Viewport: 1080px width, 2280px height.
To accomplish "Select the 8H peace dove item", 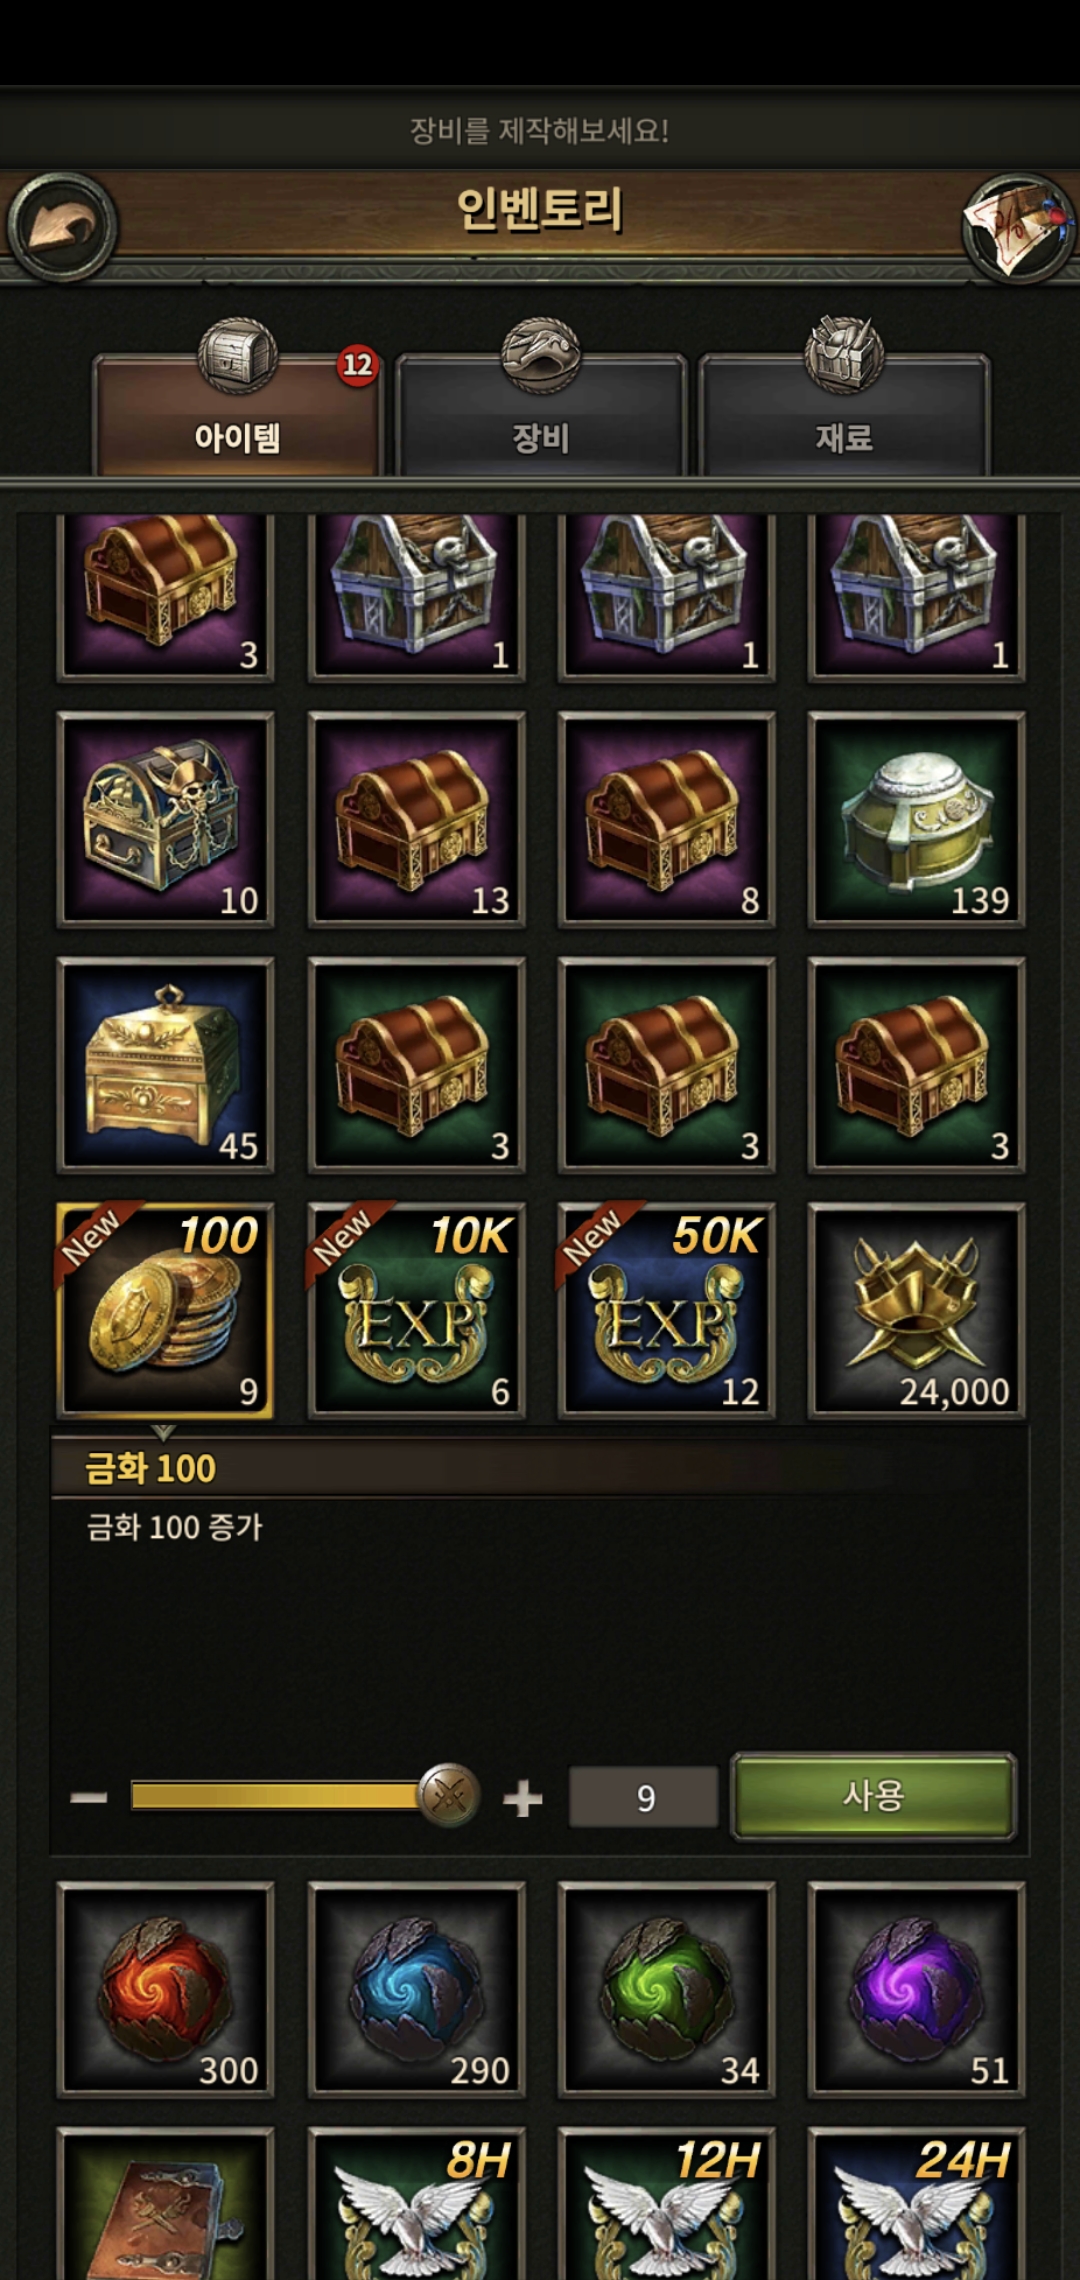I will point(416,2204).
